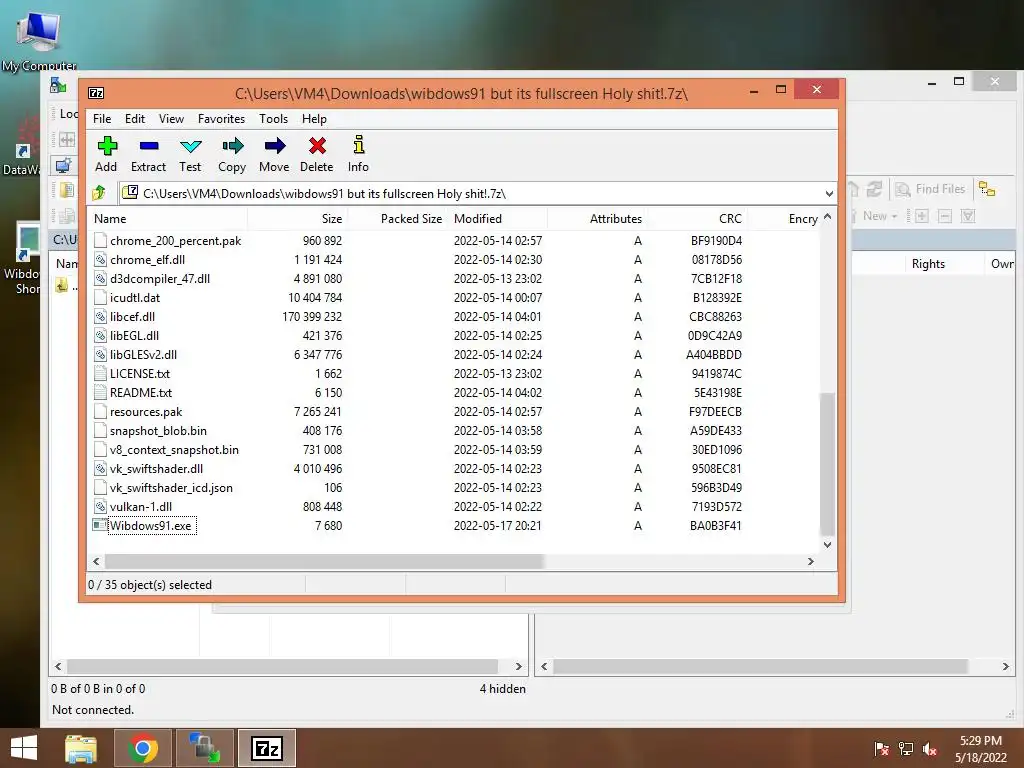Click the 7z icon in the title bar

point(96,93)
